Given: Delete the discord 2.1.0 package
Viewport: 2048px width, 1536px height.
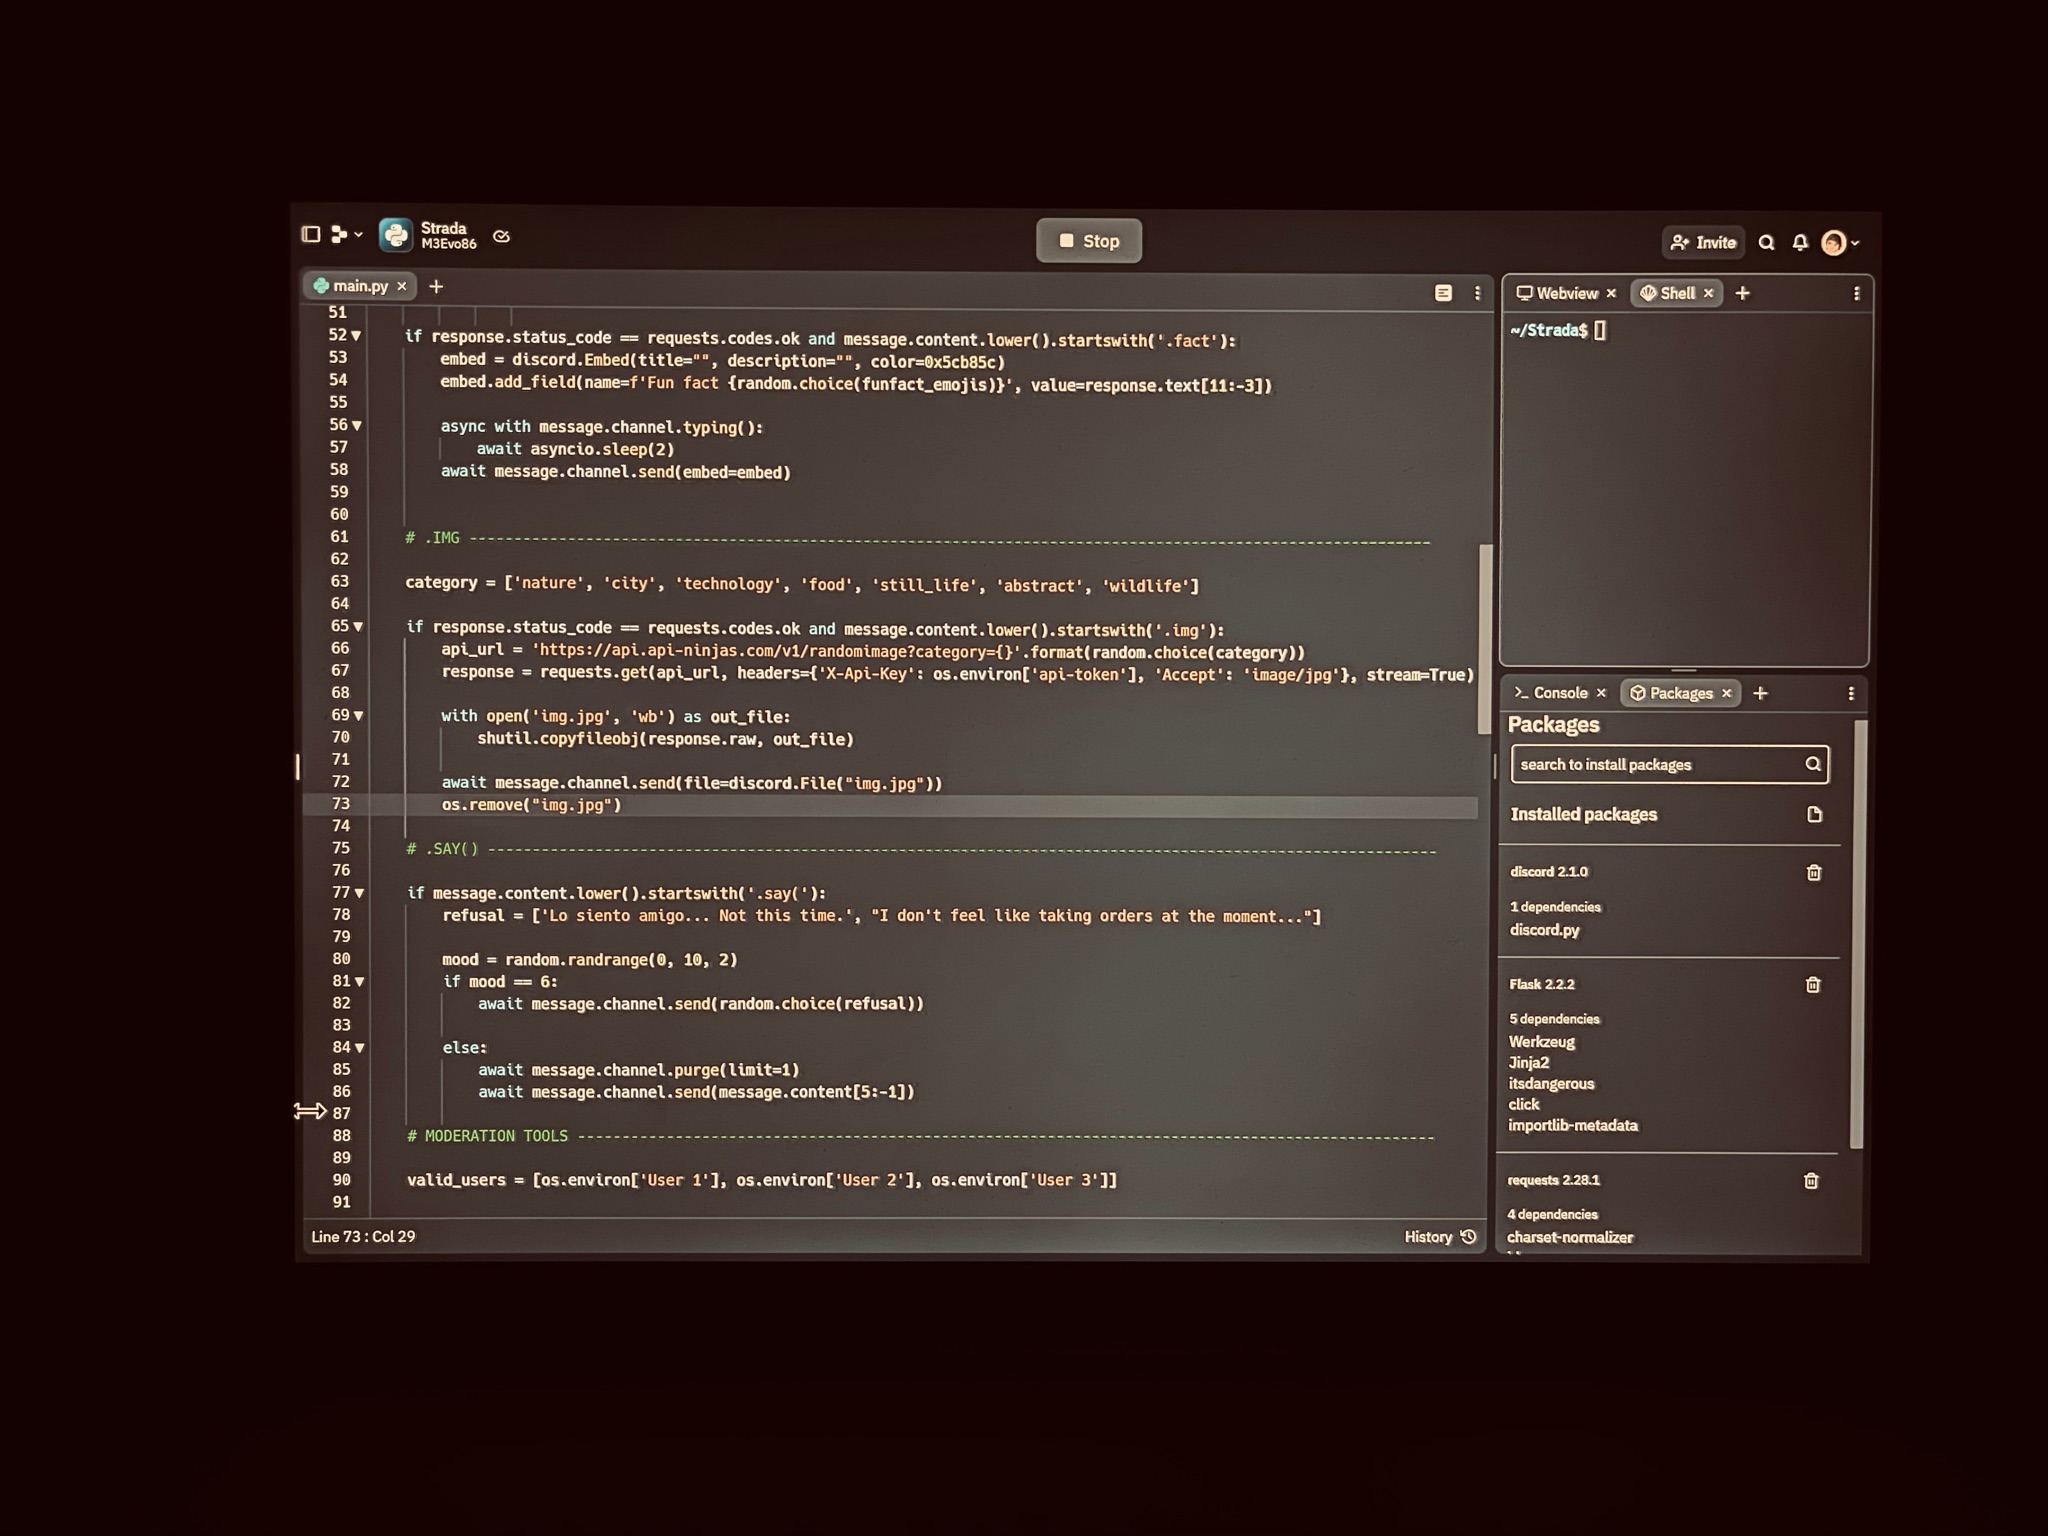Looking at the screenshot, I should pyautogui.click(x=1814, y=873).
